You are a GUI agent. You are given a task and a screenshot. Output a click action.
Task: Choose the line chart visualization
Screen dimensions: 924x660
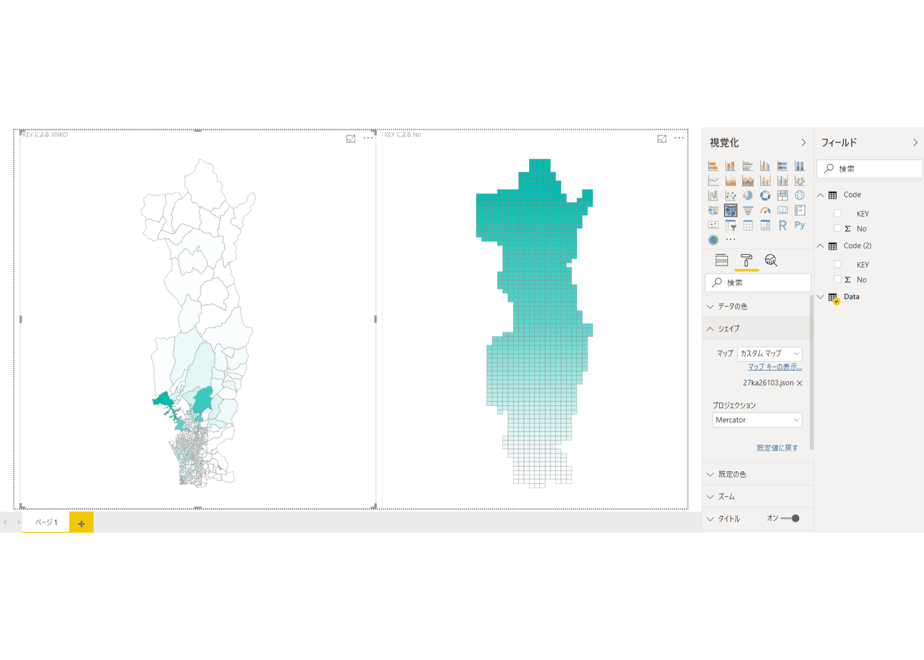[713, 181]
